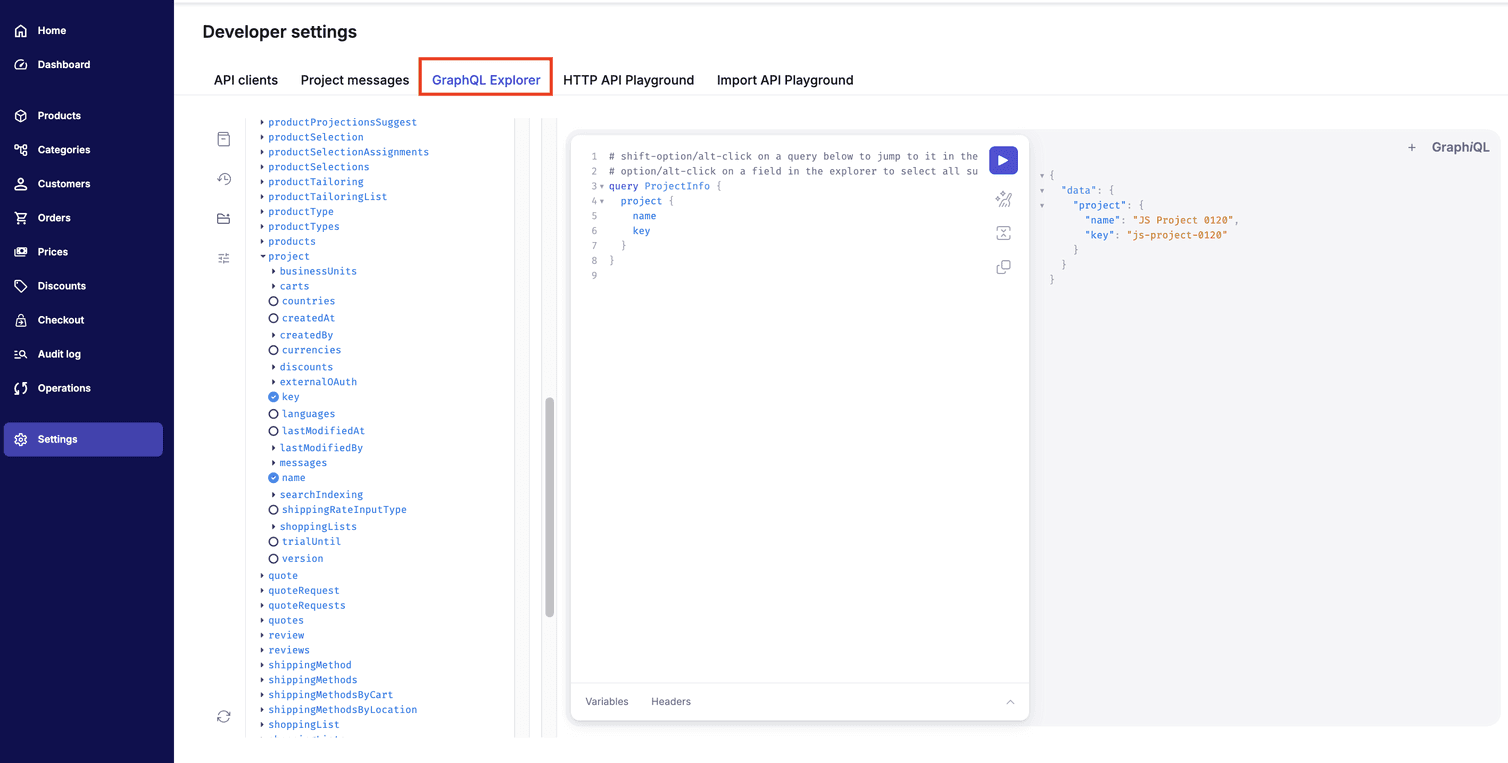Open the documentation explorer icon

(224, 139)
